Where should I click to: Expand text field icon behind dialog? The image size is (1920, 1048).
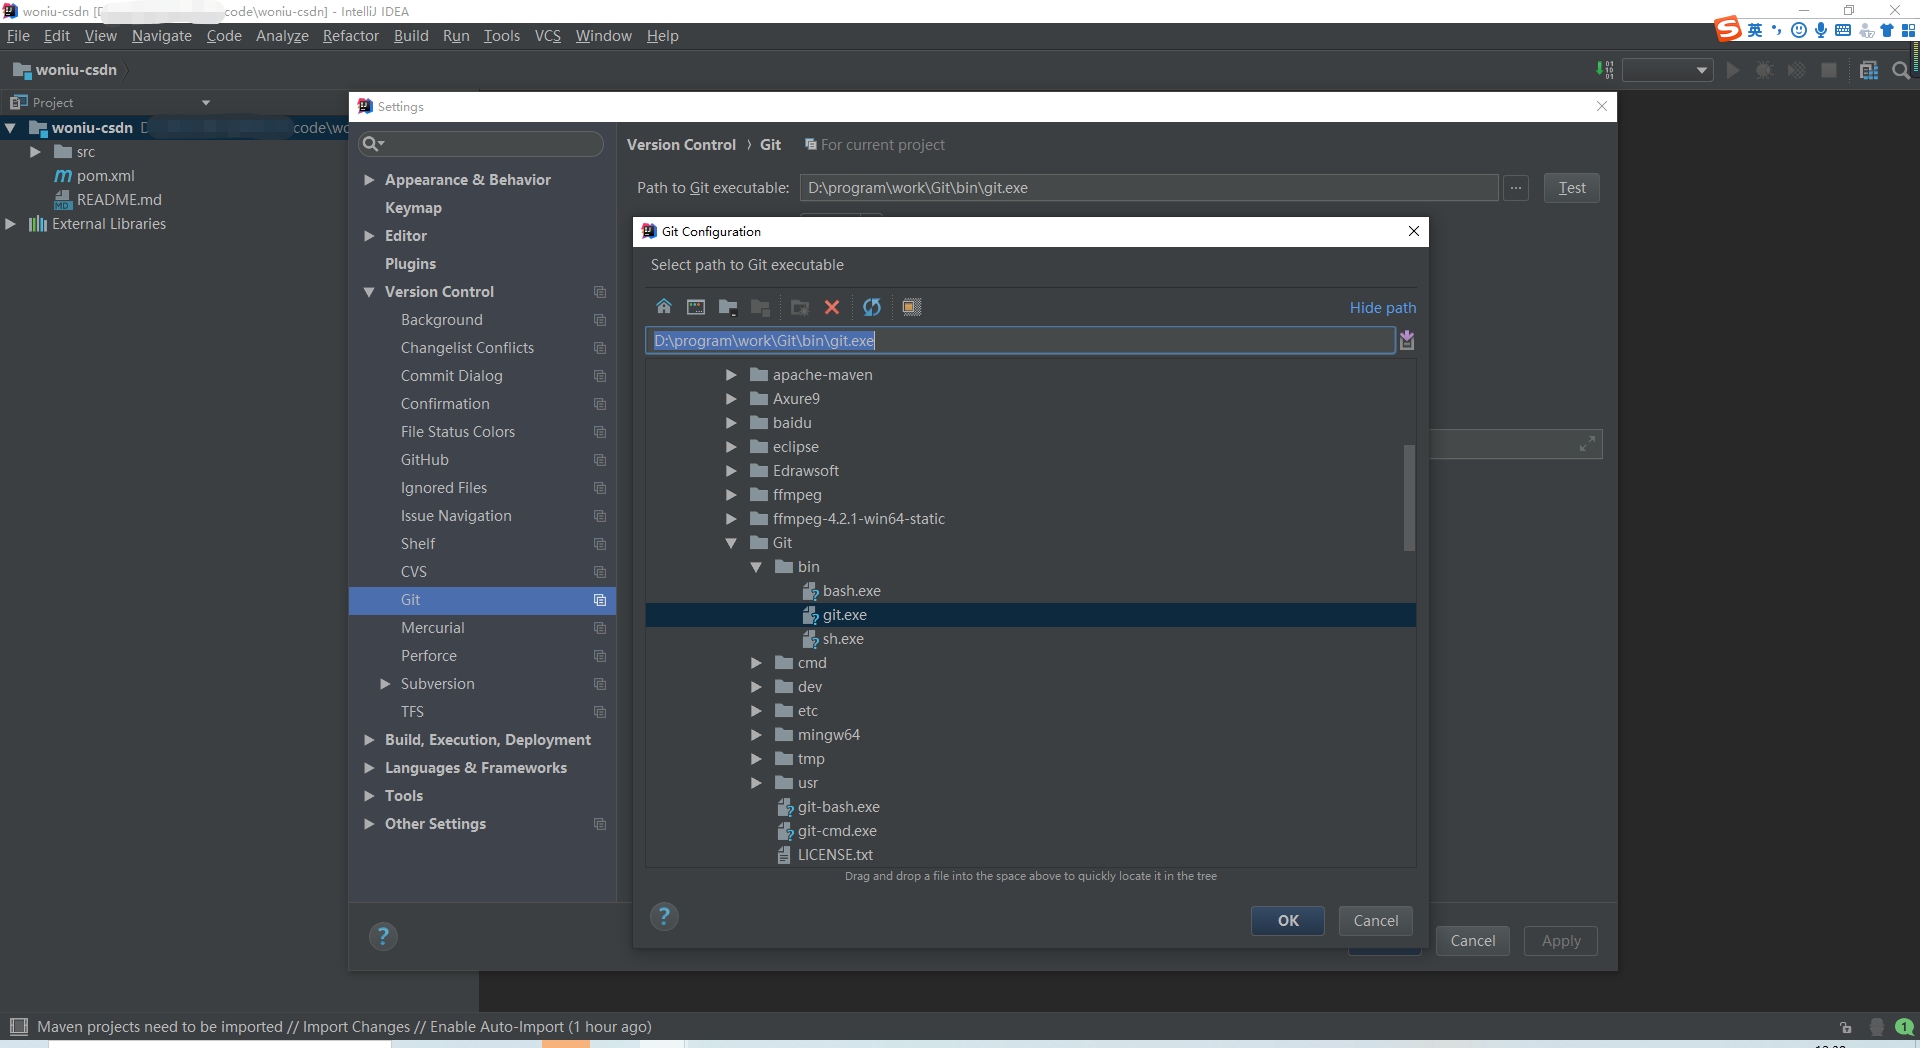(x=1587, y=444)
